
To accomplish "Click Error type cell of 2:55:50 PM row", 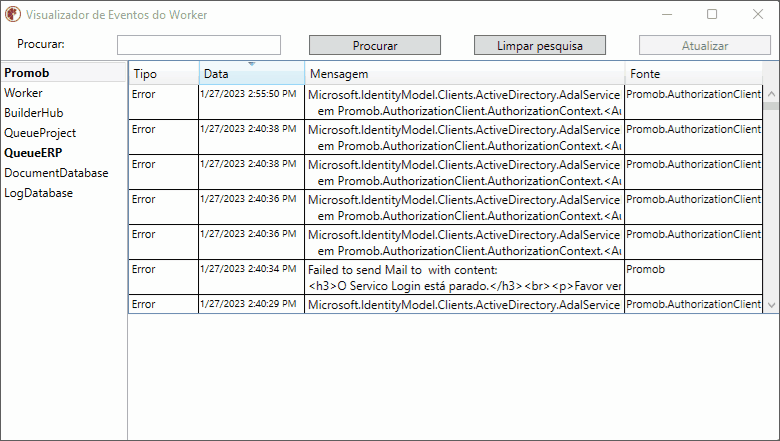I will (x=164, y=102).
